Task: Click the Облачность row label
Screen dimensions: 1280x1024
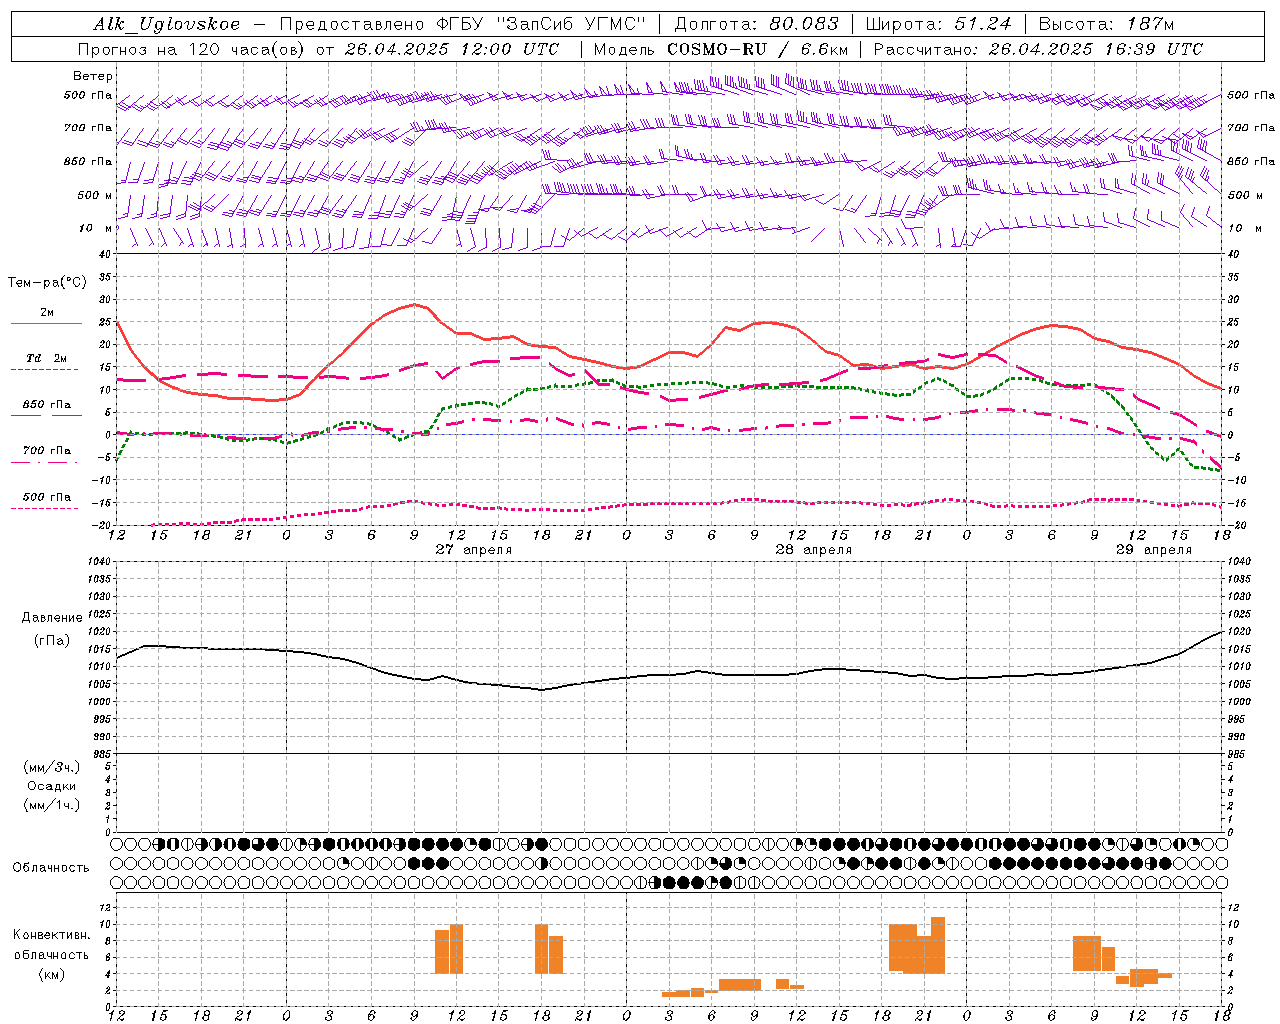Action: 51,868
